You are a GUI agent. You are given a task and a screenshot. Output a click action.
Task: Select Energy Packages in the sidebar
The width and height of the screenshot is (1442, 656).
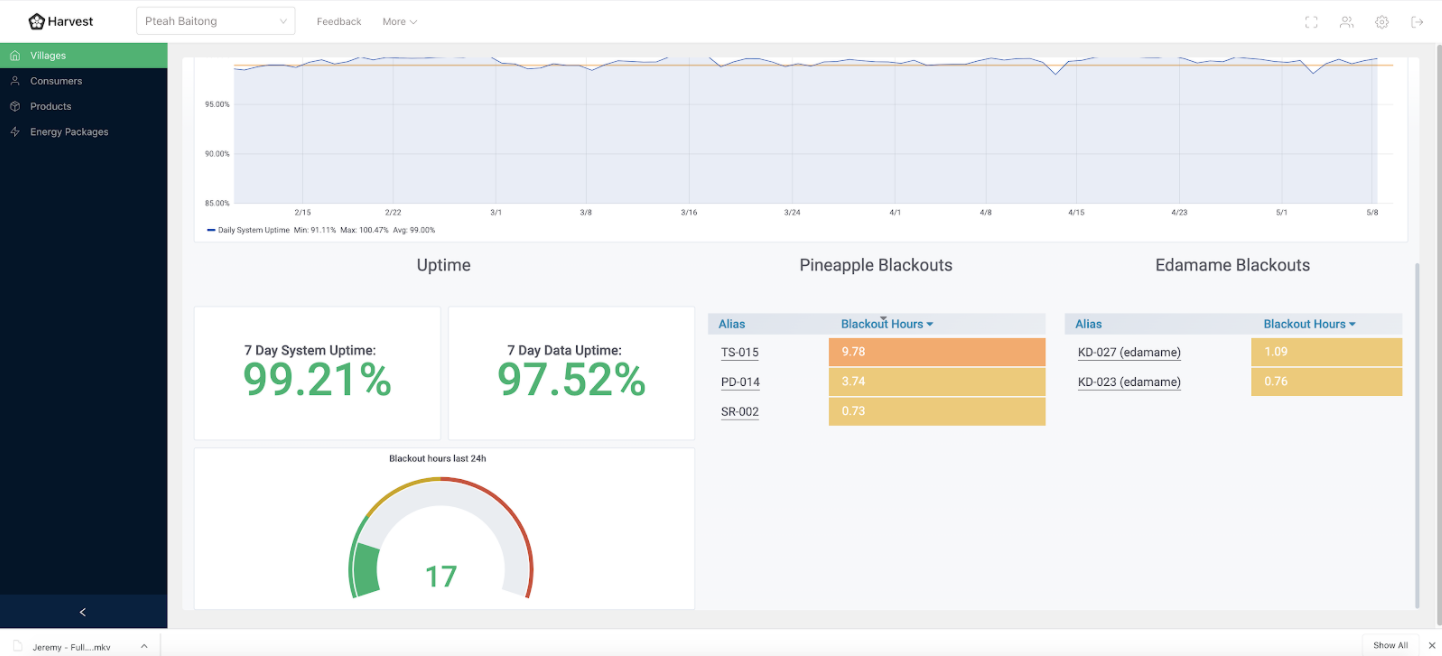point(69,132)
